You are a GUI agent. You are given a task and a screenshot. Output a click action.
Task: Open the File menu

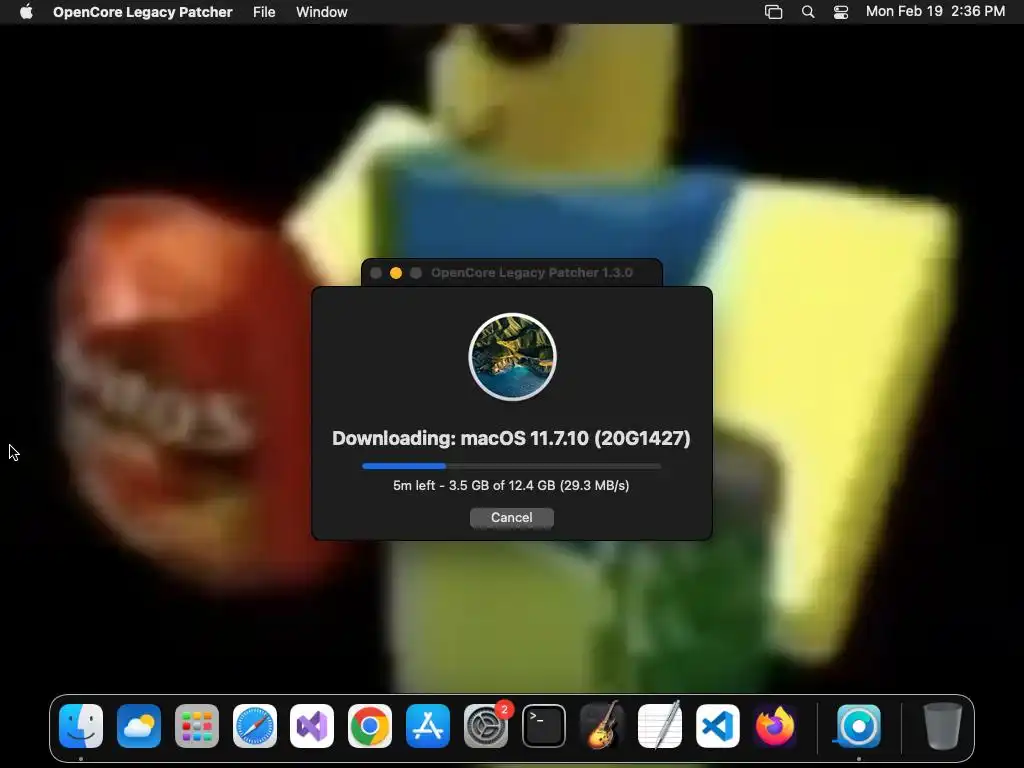point(264,12)
